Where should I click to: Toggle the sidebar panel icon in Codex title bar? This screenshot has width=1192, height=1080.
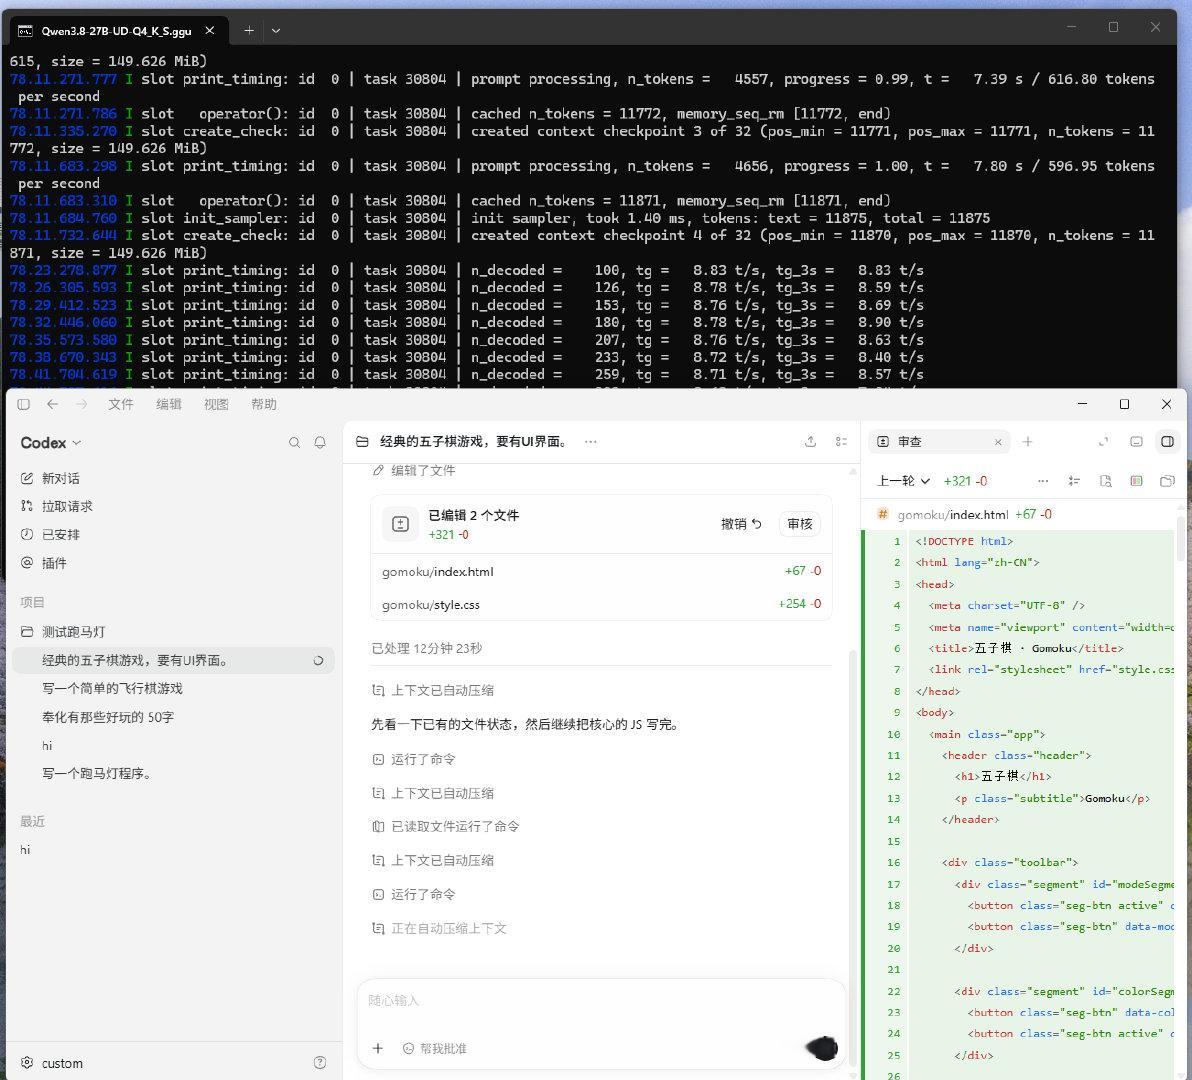click(x=24, y=404)
